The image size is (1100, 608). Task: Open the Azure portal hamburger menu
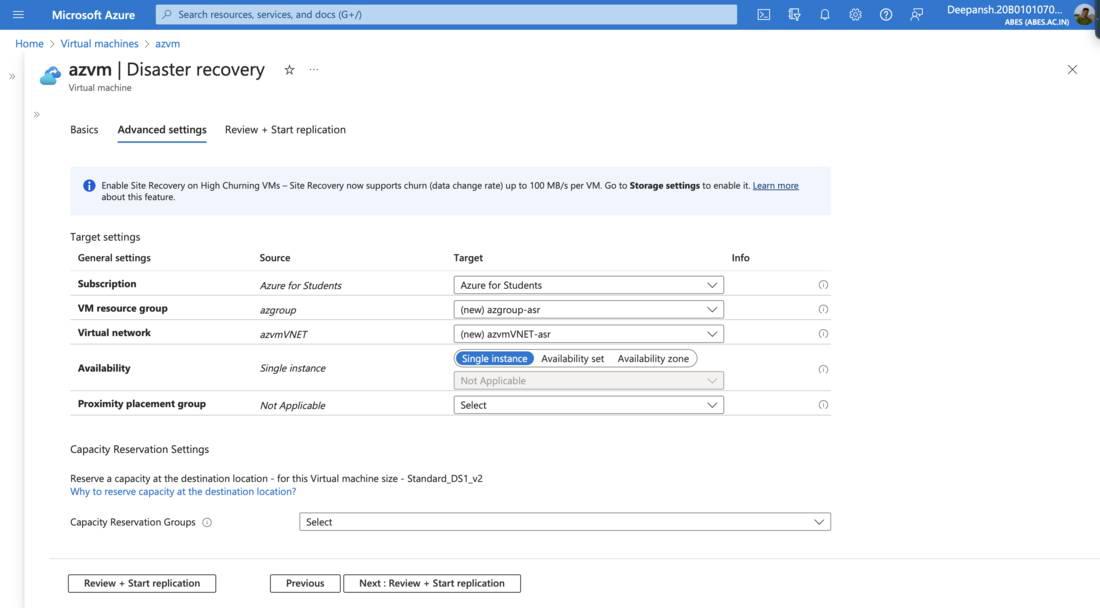click(18, 15)
